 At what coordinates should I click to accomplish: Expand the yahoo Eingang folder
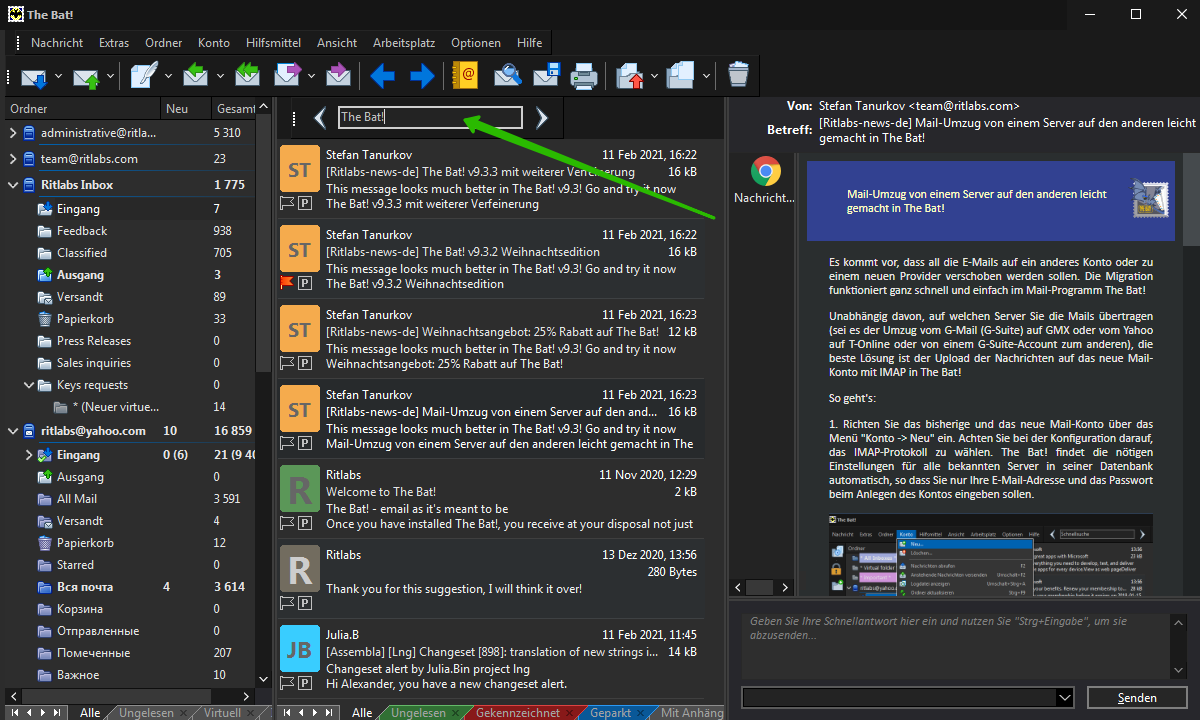point(29,455)
